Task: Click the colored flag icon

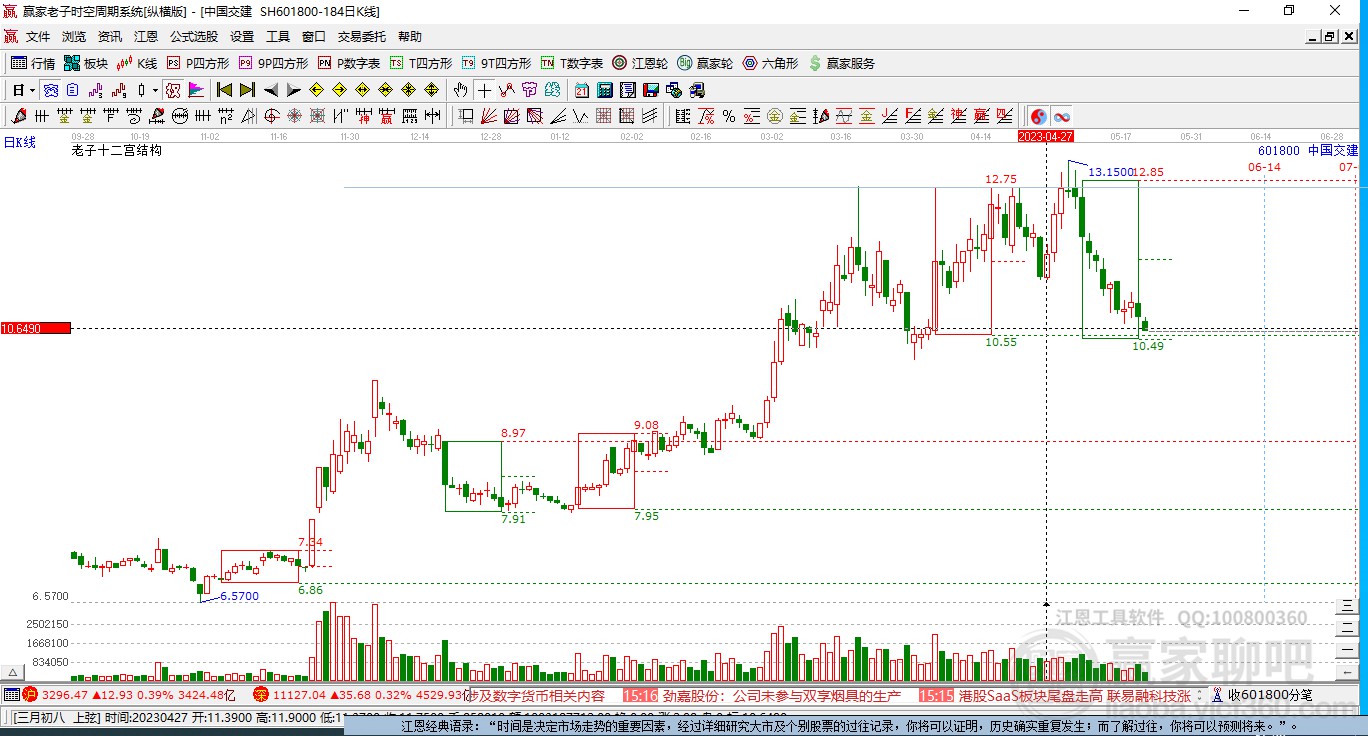Action: 196,90
